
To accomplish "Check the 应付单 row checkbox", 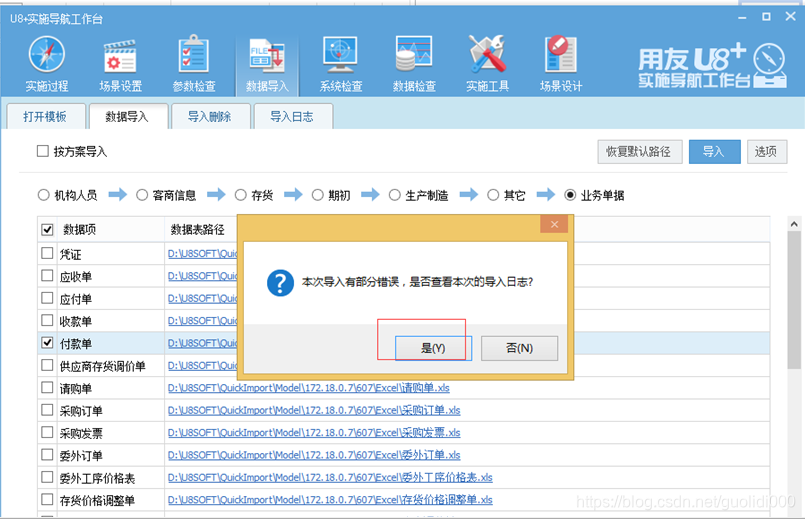I will (47, 298).
